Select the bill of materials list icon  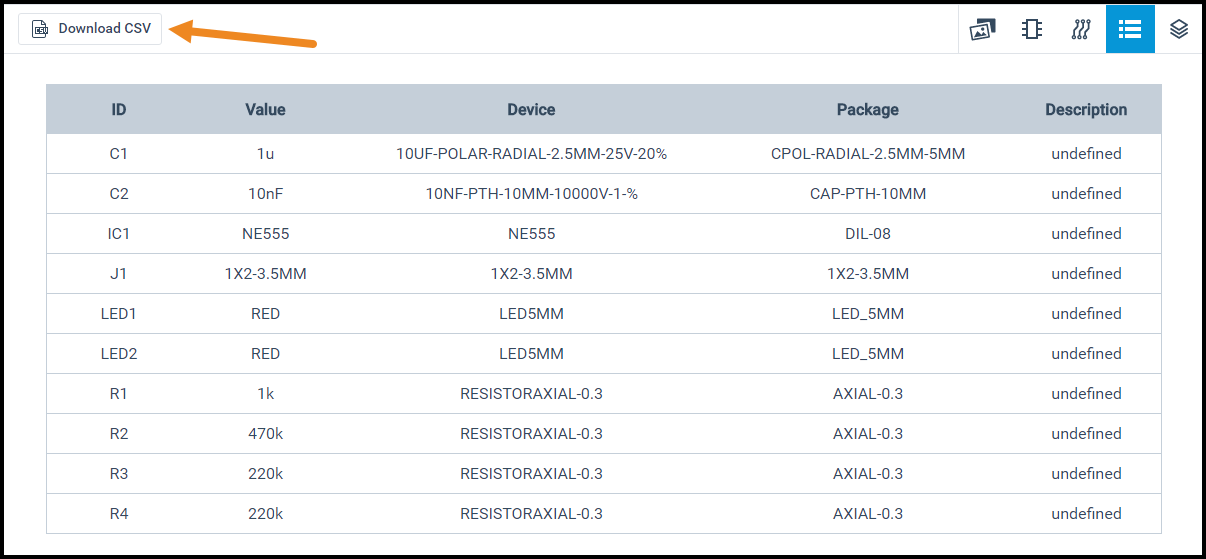(x=1130, y=29)
